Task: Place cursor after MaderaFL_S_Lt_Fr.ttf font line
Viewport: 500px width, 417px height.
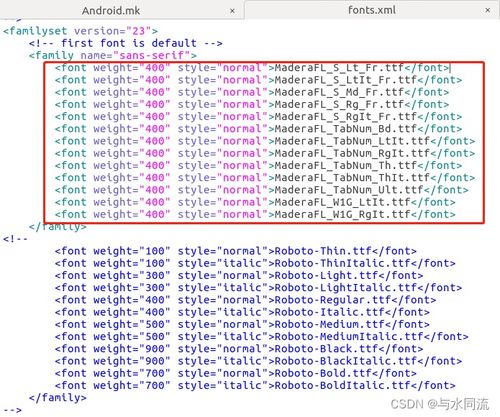Action: point(450,68)
